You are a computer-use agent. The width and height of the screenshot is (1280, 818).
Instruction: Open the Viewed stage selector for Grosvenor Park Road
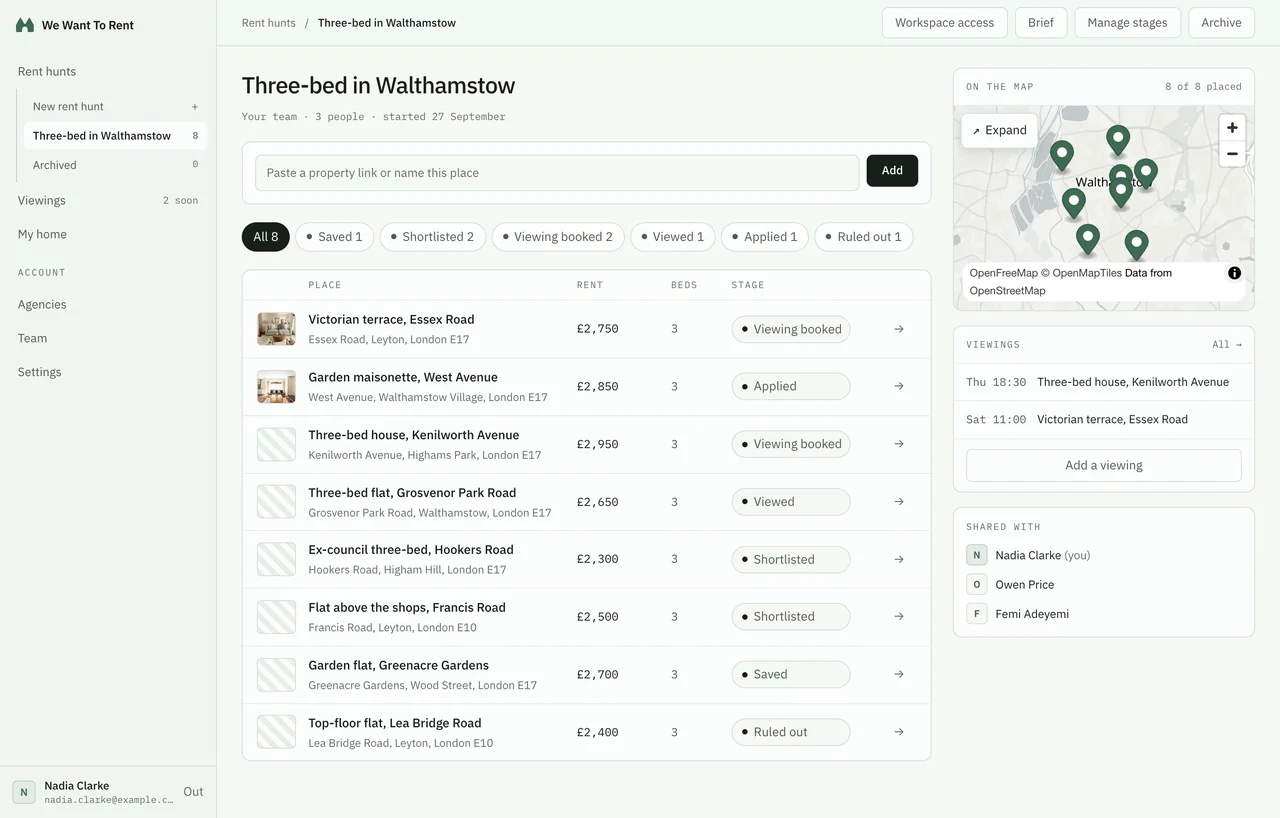click(791, 502)
